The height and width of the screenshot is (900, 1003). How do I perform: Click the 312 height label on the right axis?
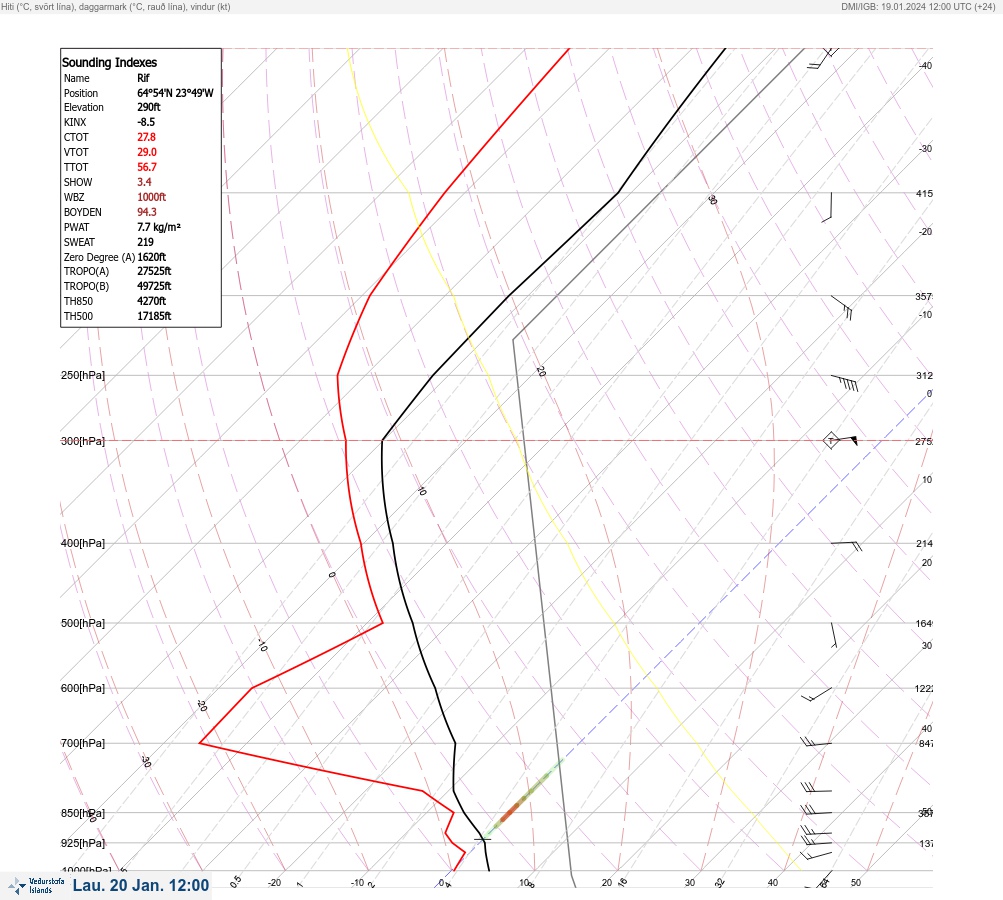[924, 375]
